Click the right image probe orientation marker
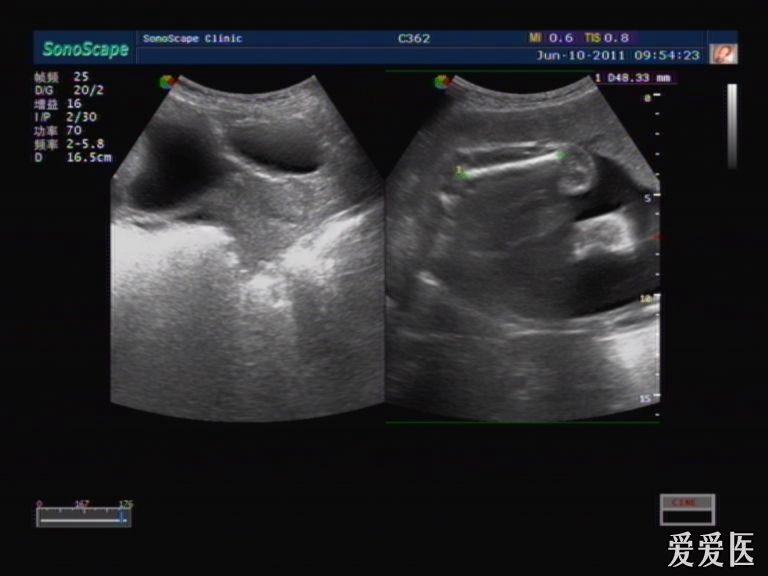768x576 pixels. [442, 82]
